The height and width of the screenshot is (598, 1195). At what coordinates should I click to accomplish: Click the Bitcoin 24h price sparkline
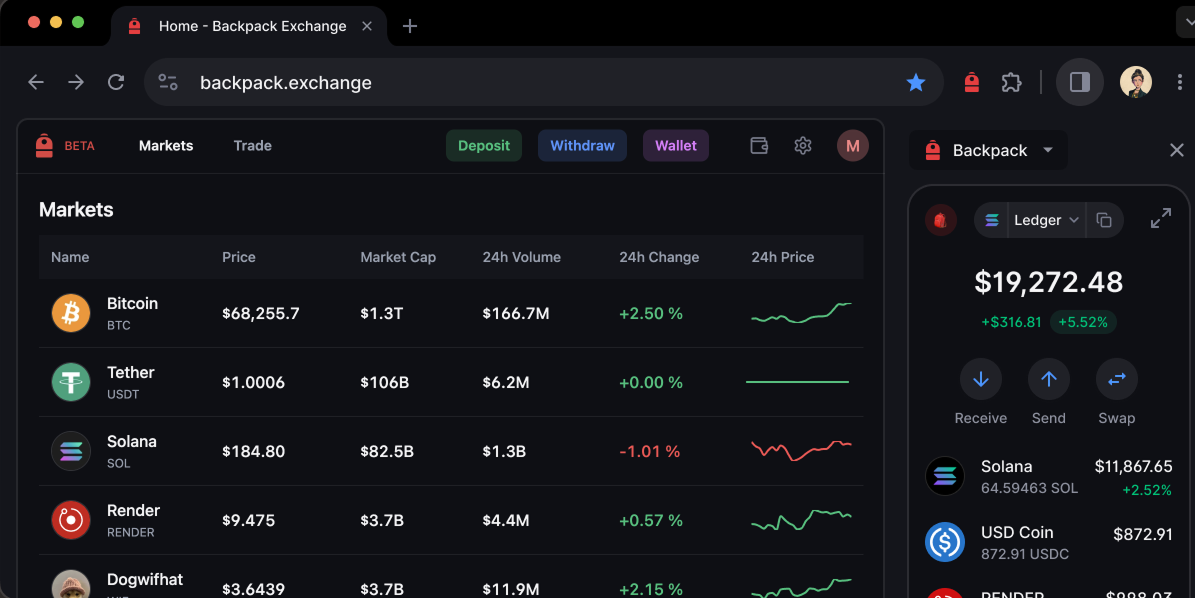coord(801,313)
